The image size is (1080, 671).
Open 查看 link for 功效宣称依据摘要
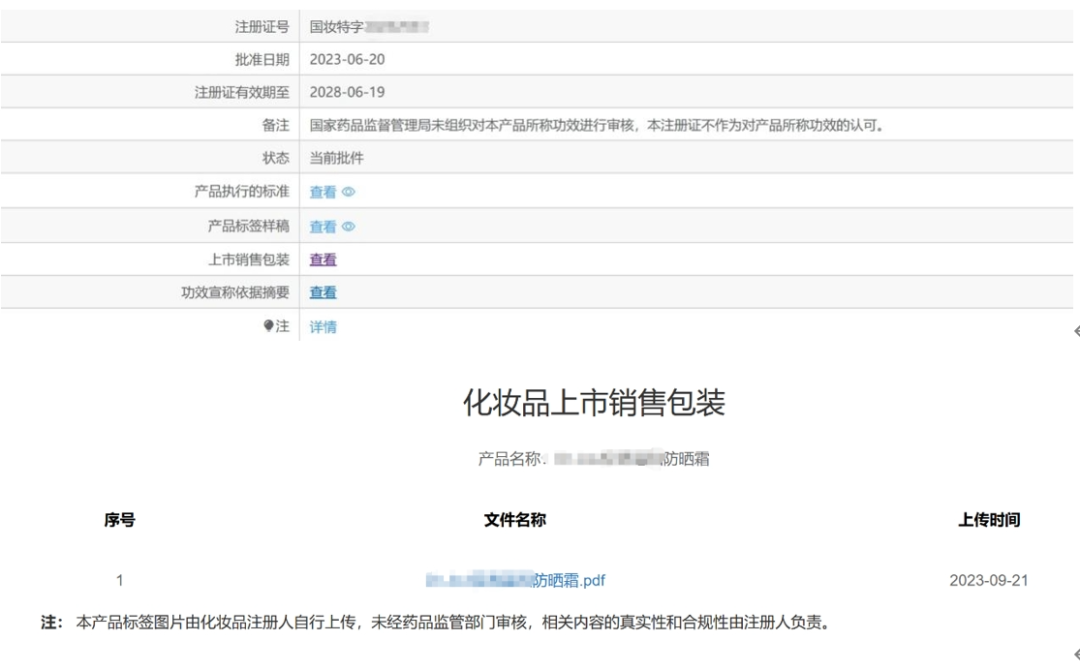322,292
